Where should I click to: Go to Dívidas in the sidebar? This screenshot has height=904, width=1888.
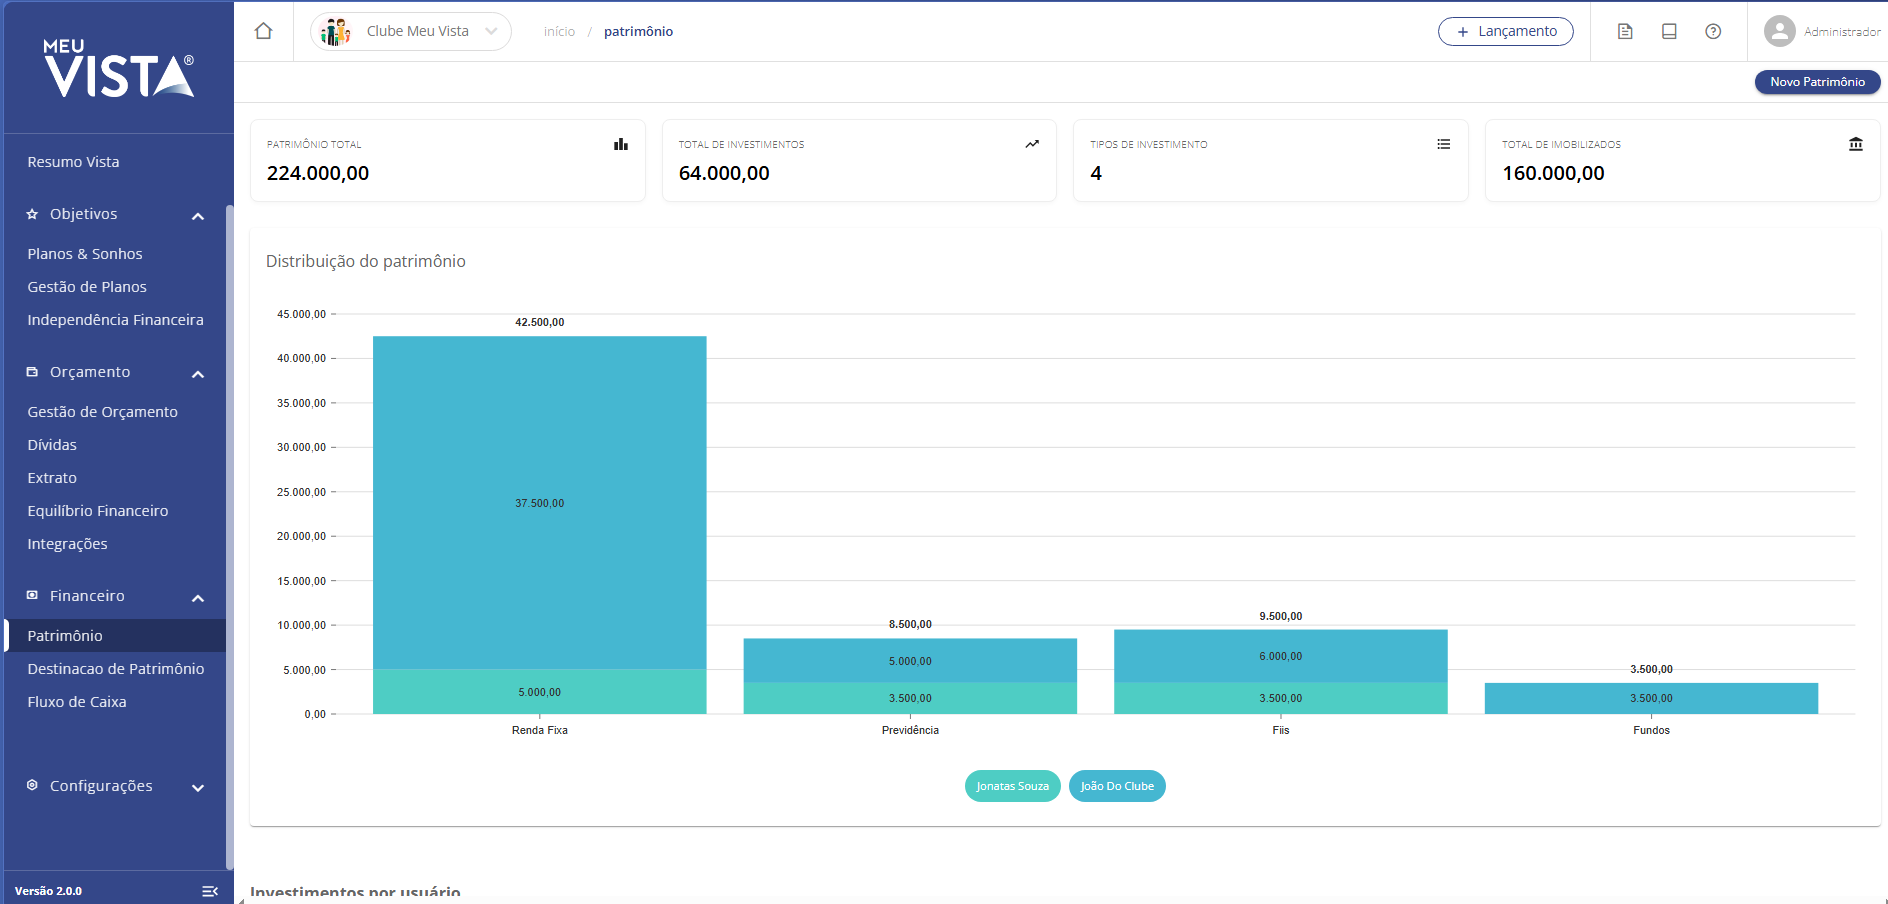(52, 445)
